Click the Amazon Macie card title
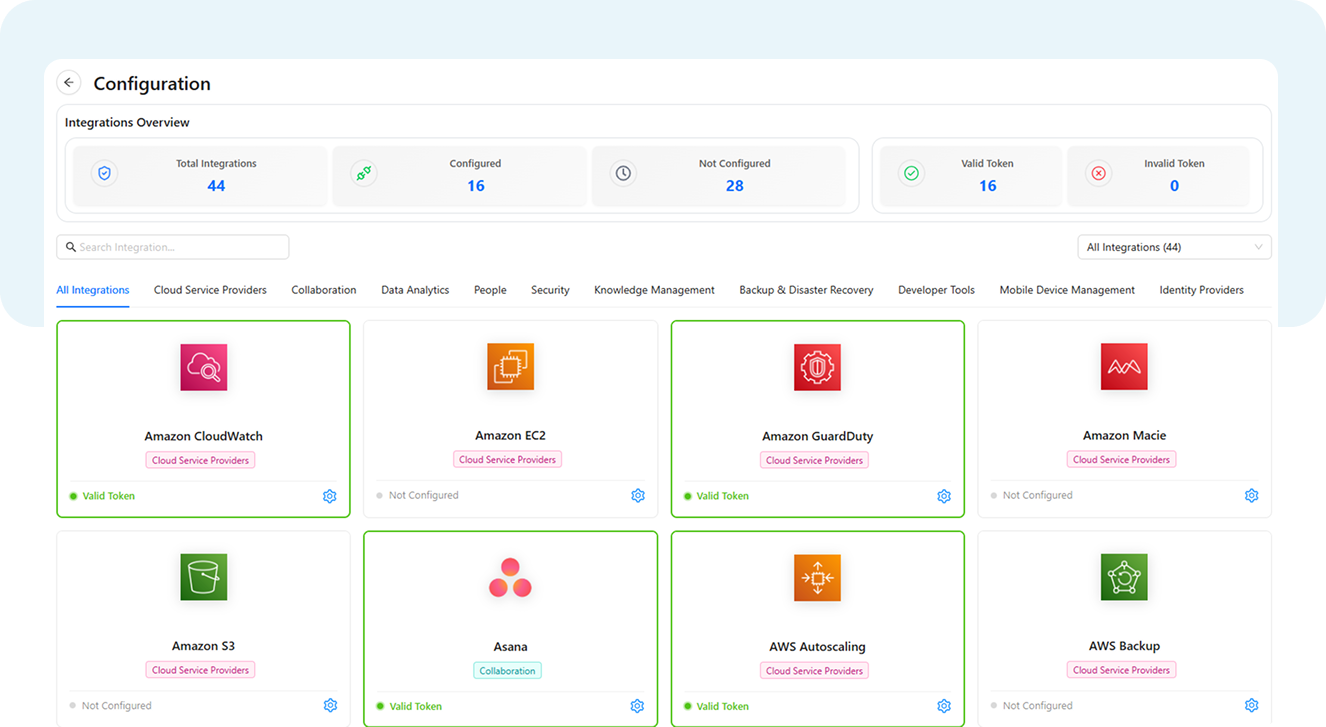Screen dimensions: 1326x727 pyautogui.click(x=1124, y=435)
